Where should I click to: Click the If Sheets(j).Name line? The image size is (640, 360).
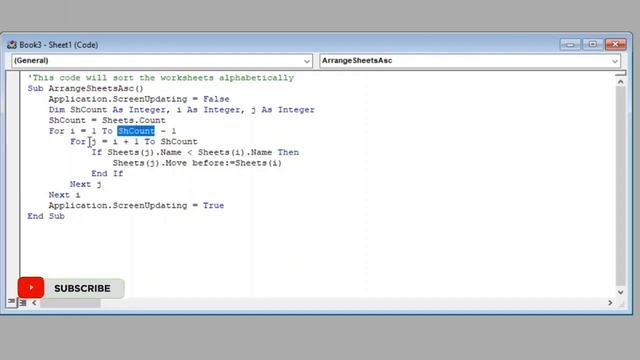coord(195,152)
